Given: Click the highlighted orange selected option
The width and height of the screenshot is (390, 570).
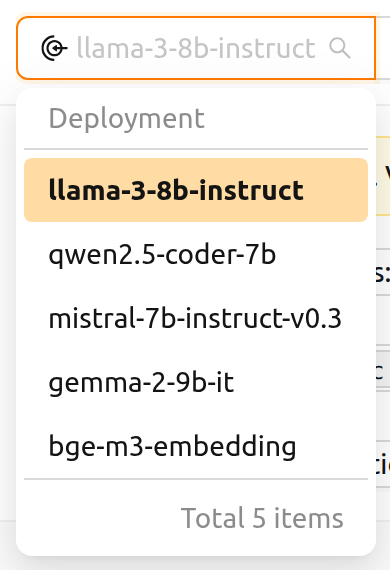Looking at the screenshot, I should pyautogui.click(x=196, y=190).
